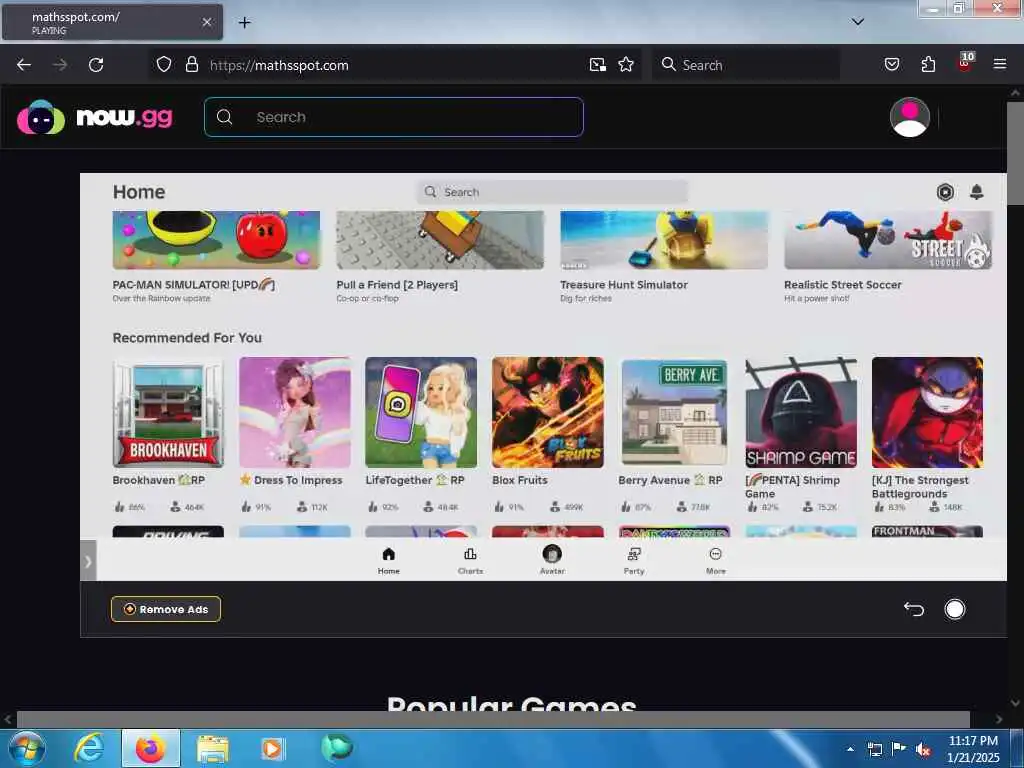Image resolution: width=1024 pixels, height=768 pixels.
Task: Open Windows Media Player from taskbar
Action: pyautogui.click(x=272, y=748)
